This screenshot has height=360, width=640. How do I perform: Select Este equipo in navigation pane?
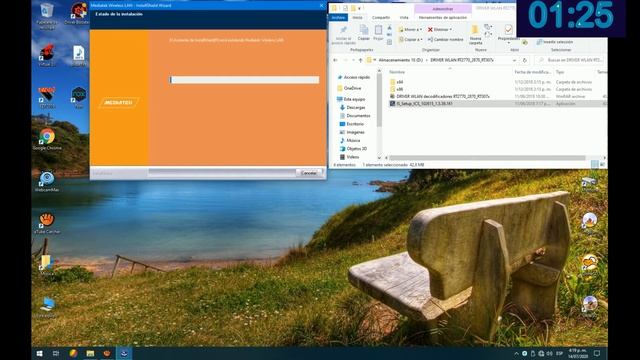click(354, 99)
